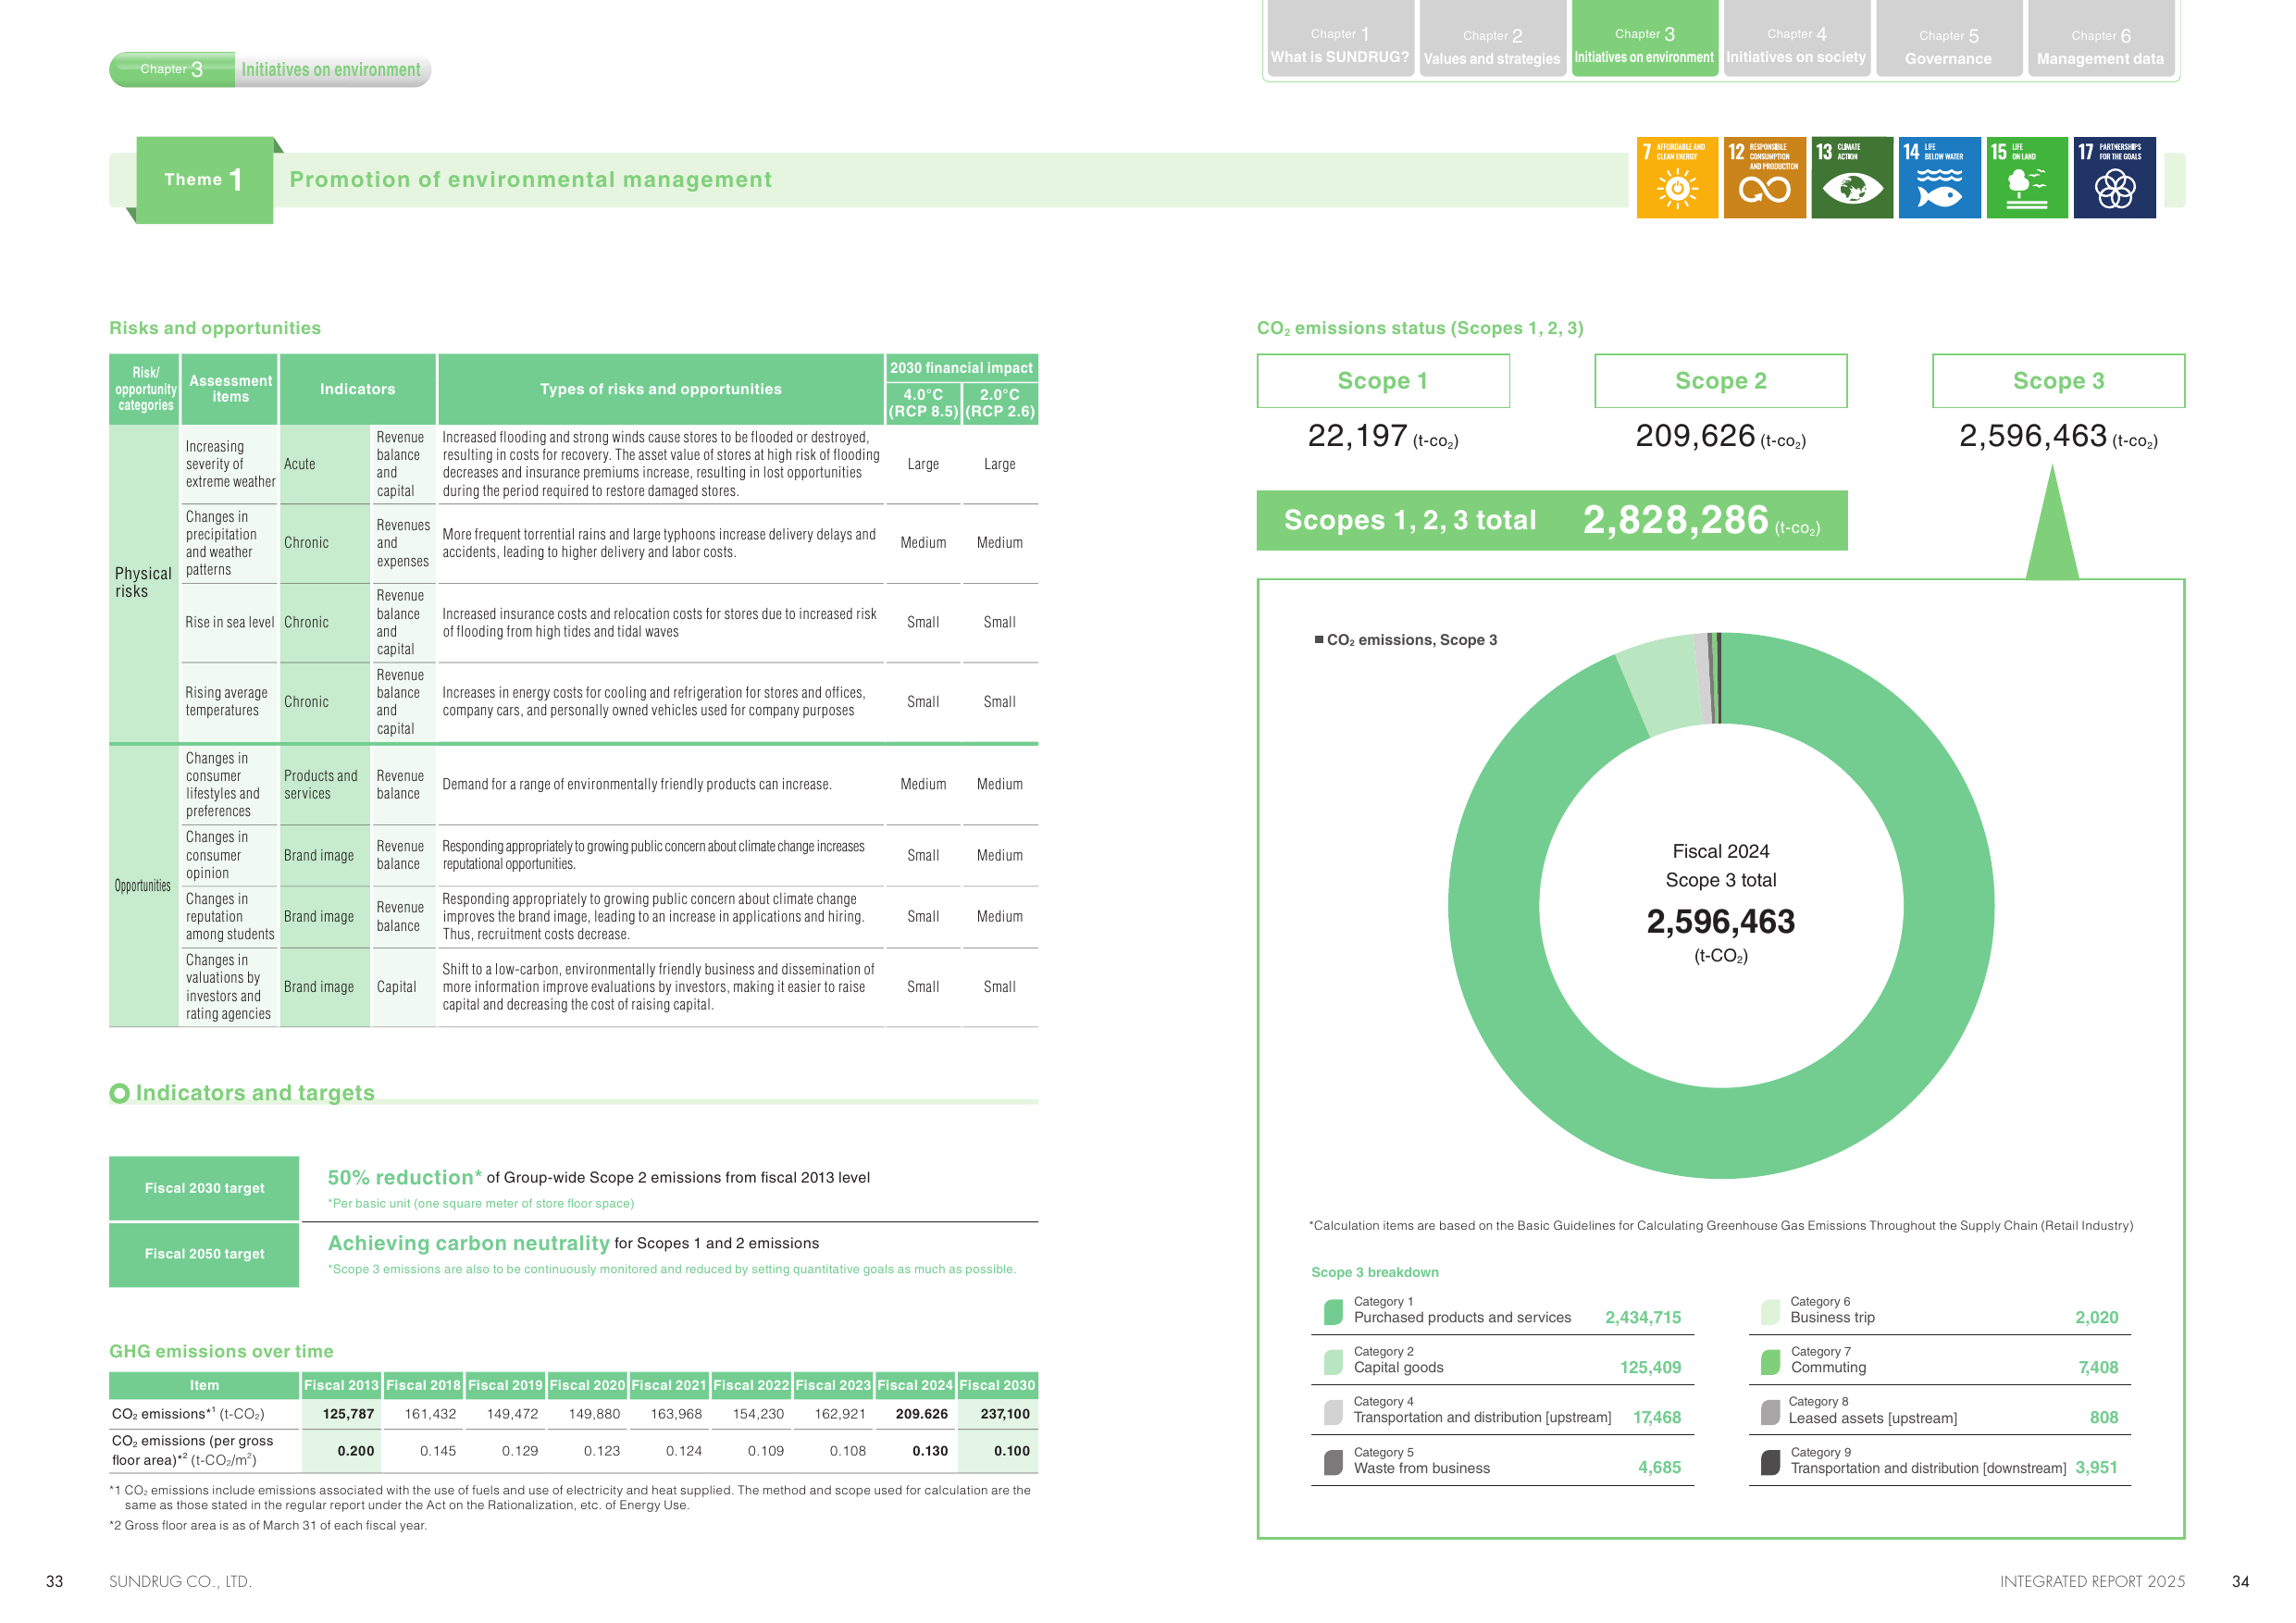The width and height of the screenshot is (2296, 1623).
Task: Click the SDG 13 Climate Action icon
Action: pos(1852,177)
